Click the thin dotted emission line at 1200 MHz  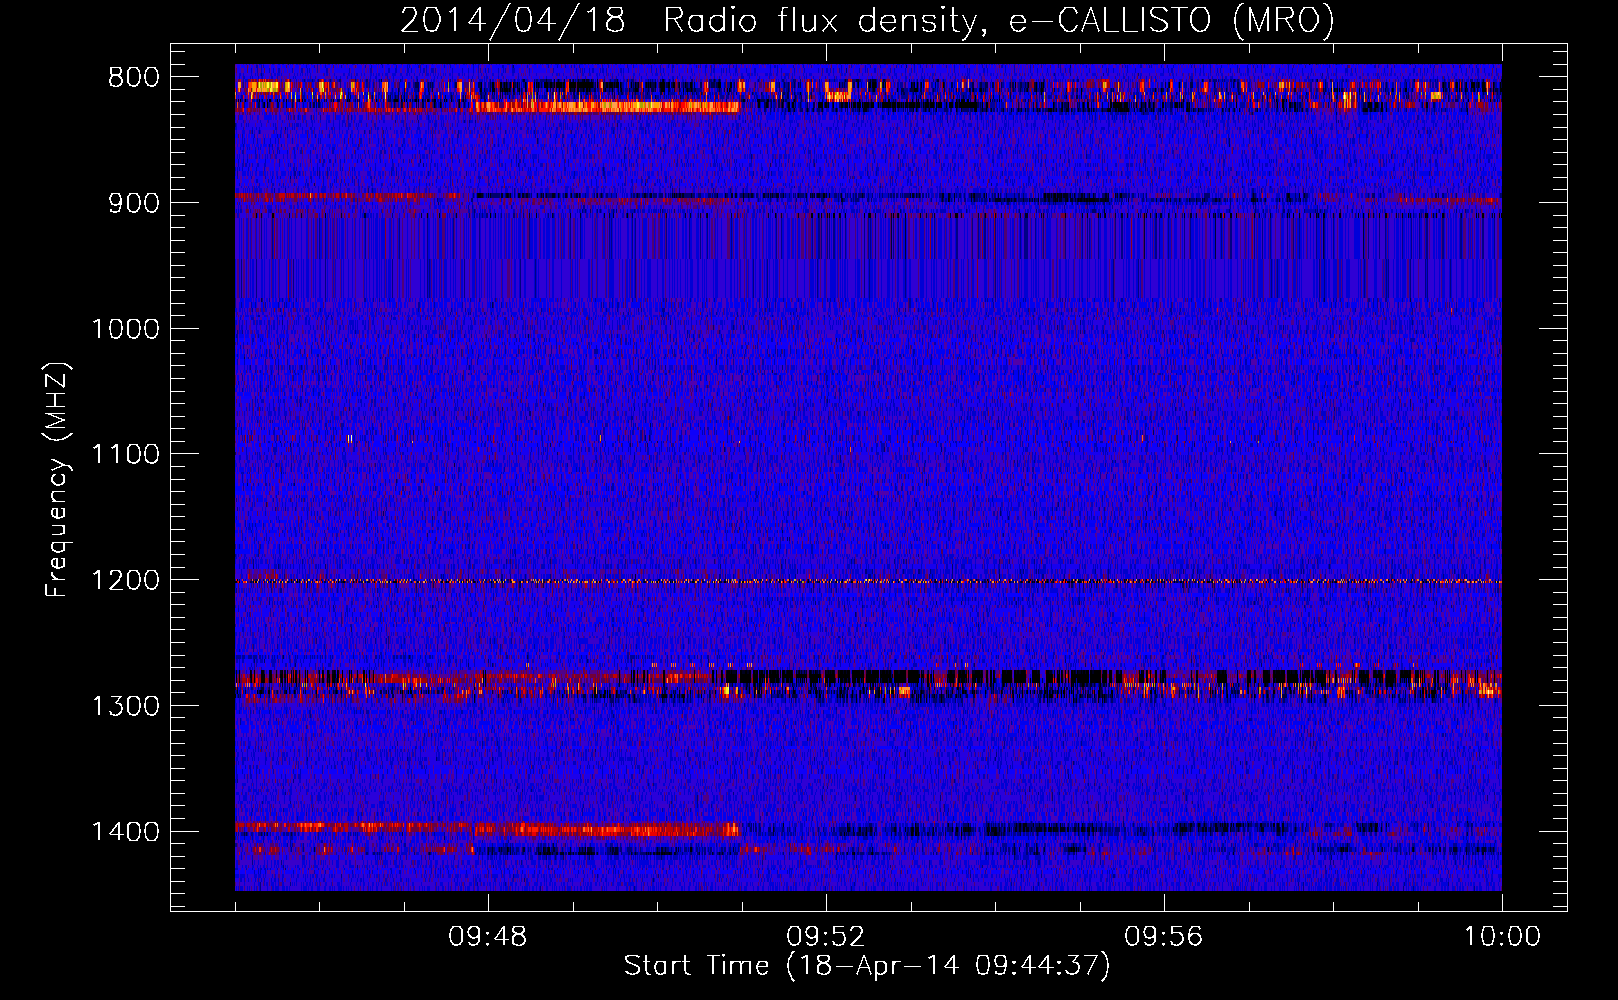(x=868, y=581)
